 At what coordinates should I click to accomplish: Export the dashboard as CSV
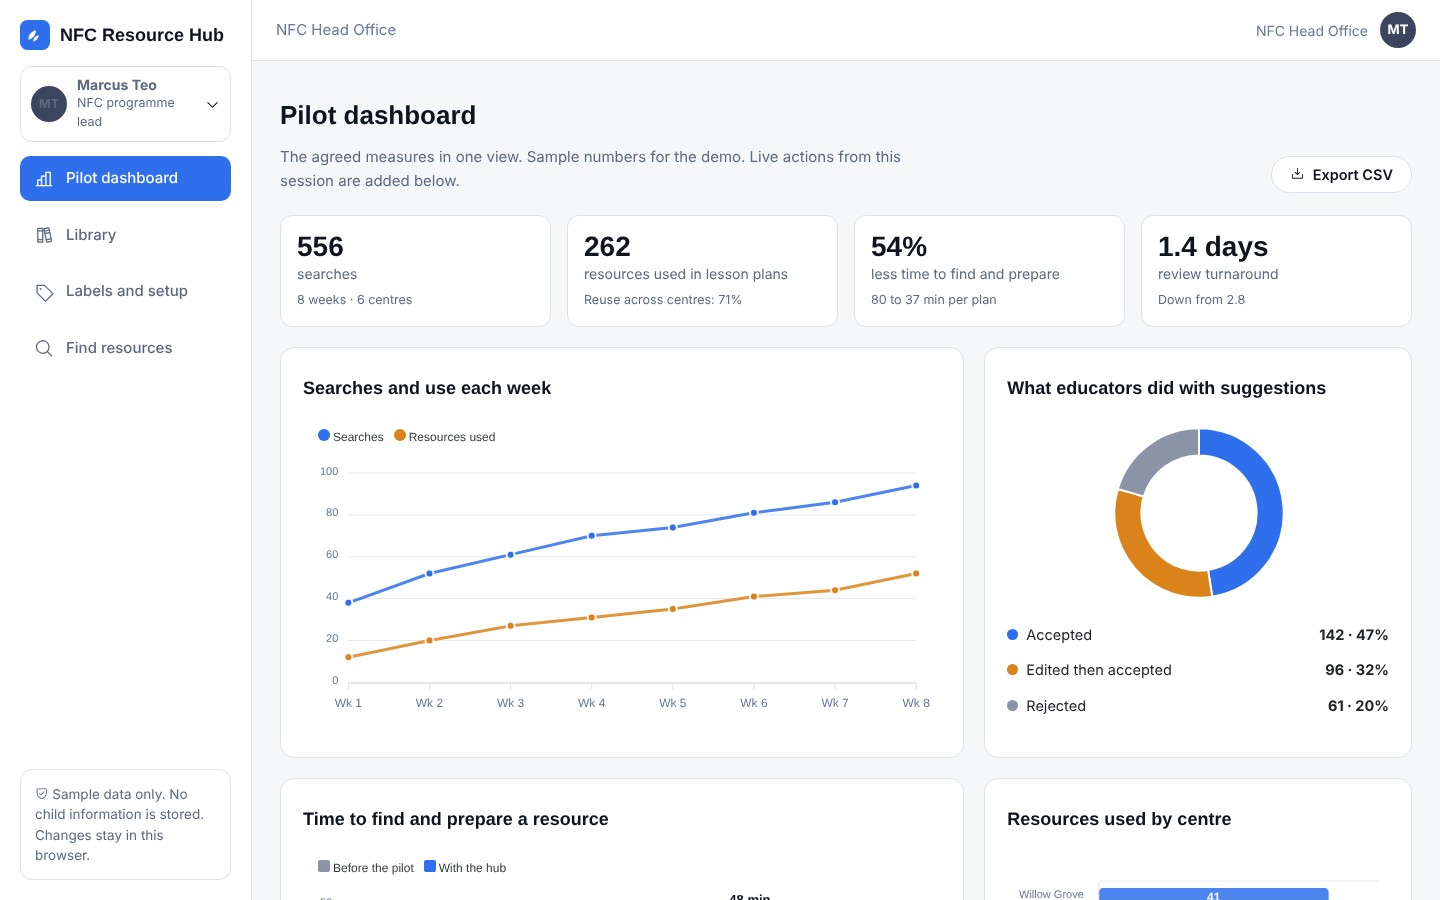click(x=1341, y=174)
